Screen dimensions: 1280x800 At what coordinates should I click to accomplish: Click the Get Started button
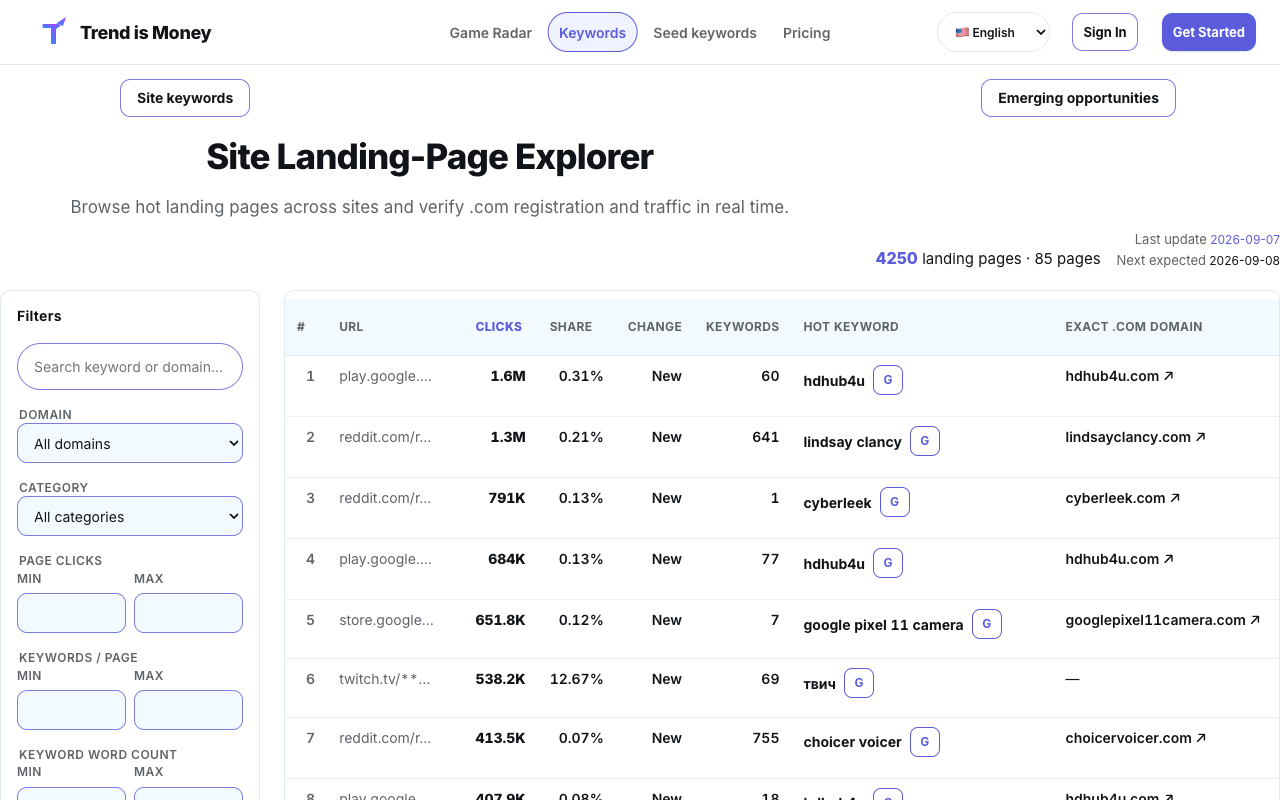pyautogui.click(x=1208, y=32)
